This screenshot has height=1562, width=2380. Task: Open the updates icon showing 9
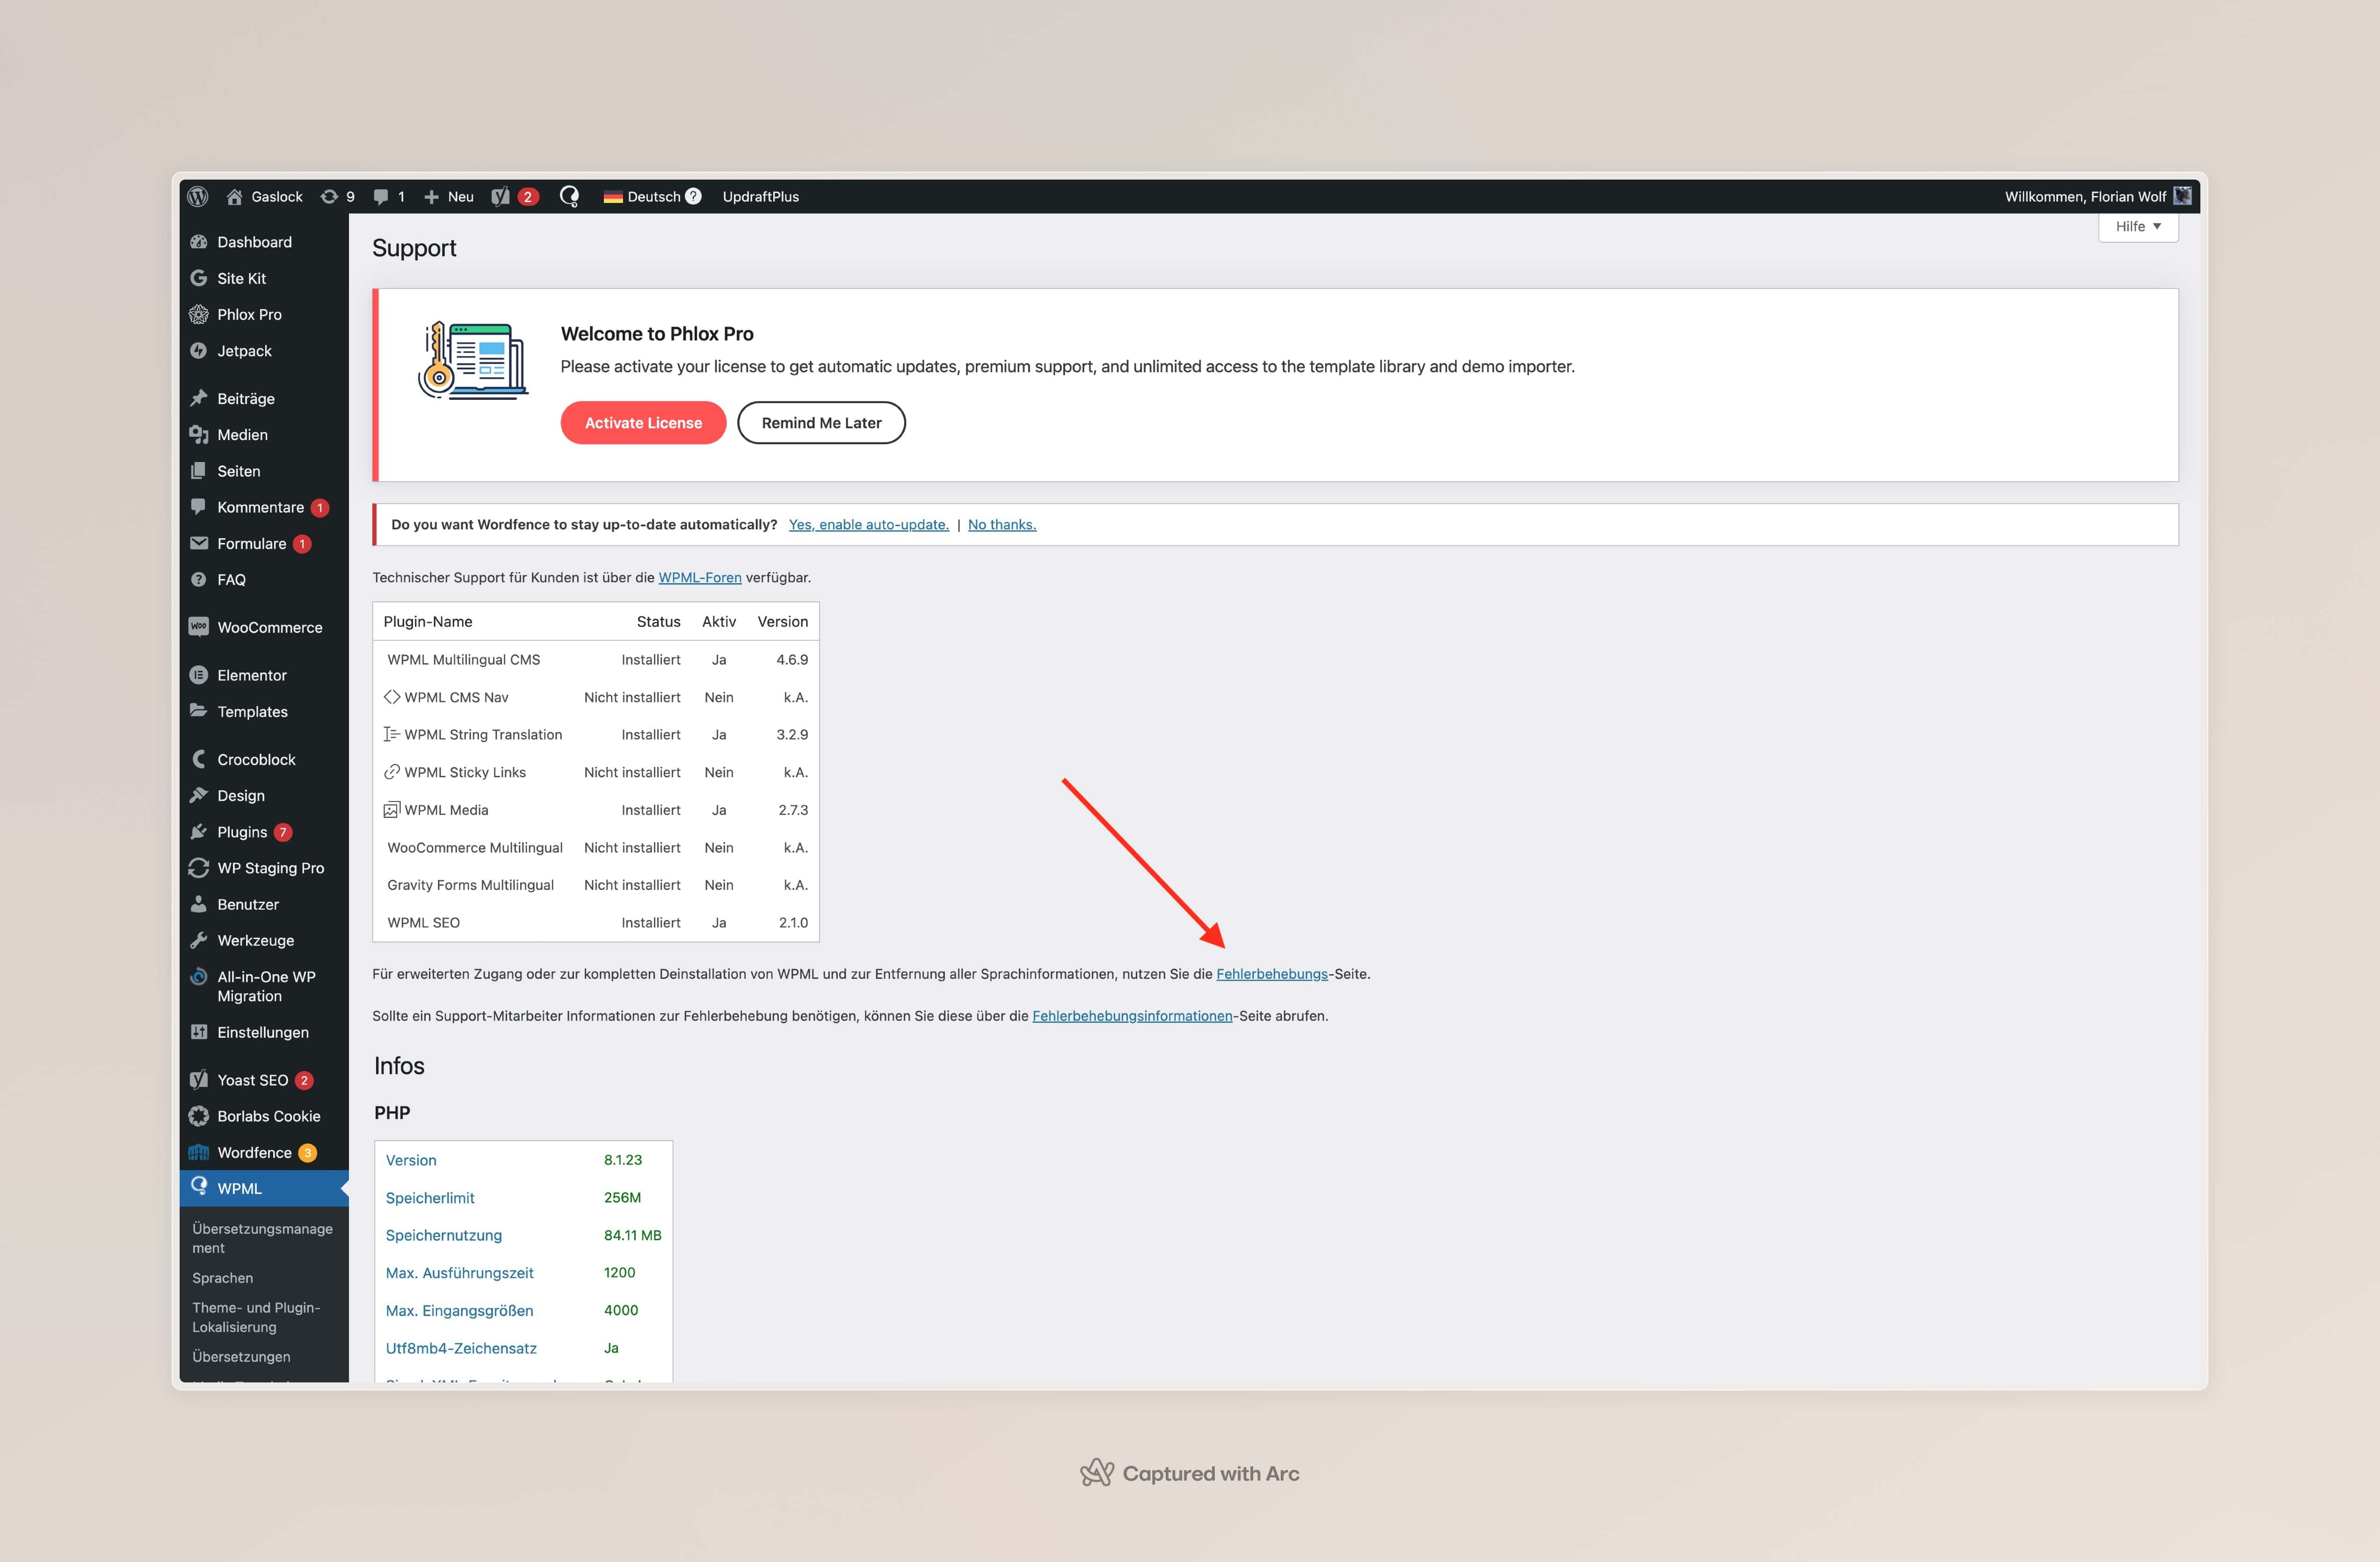(329, 196)
